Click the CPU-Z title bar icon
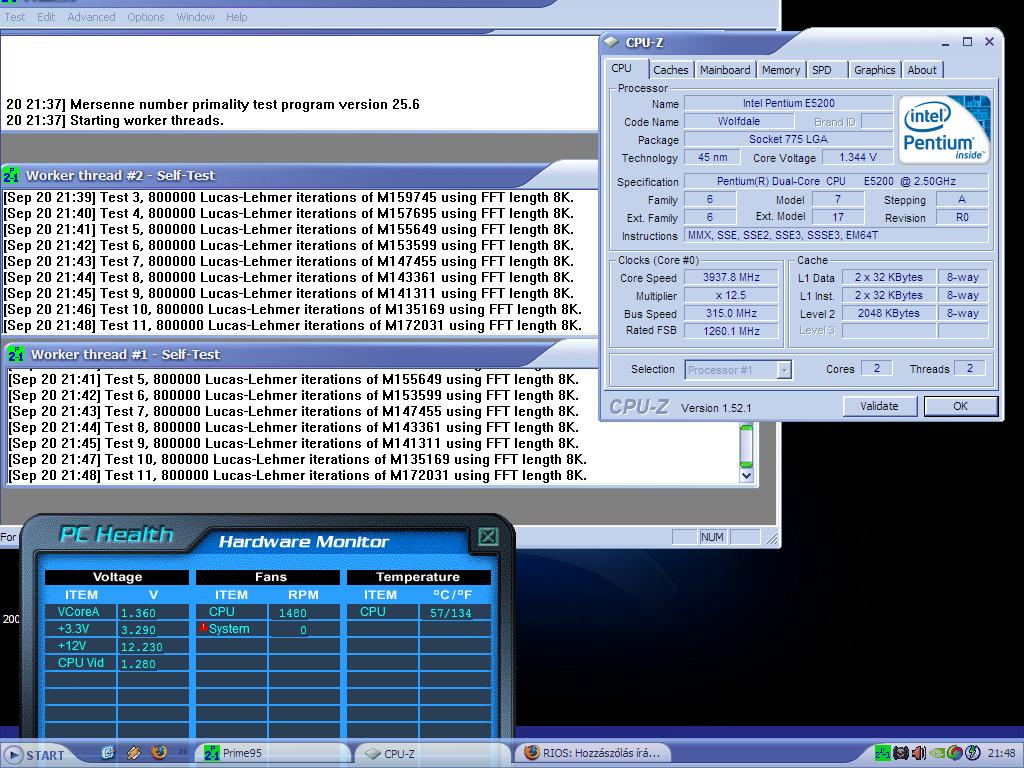The width and height of the screenshot is (1024, 768). pos(611,42)
